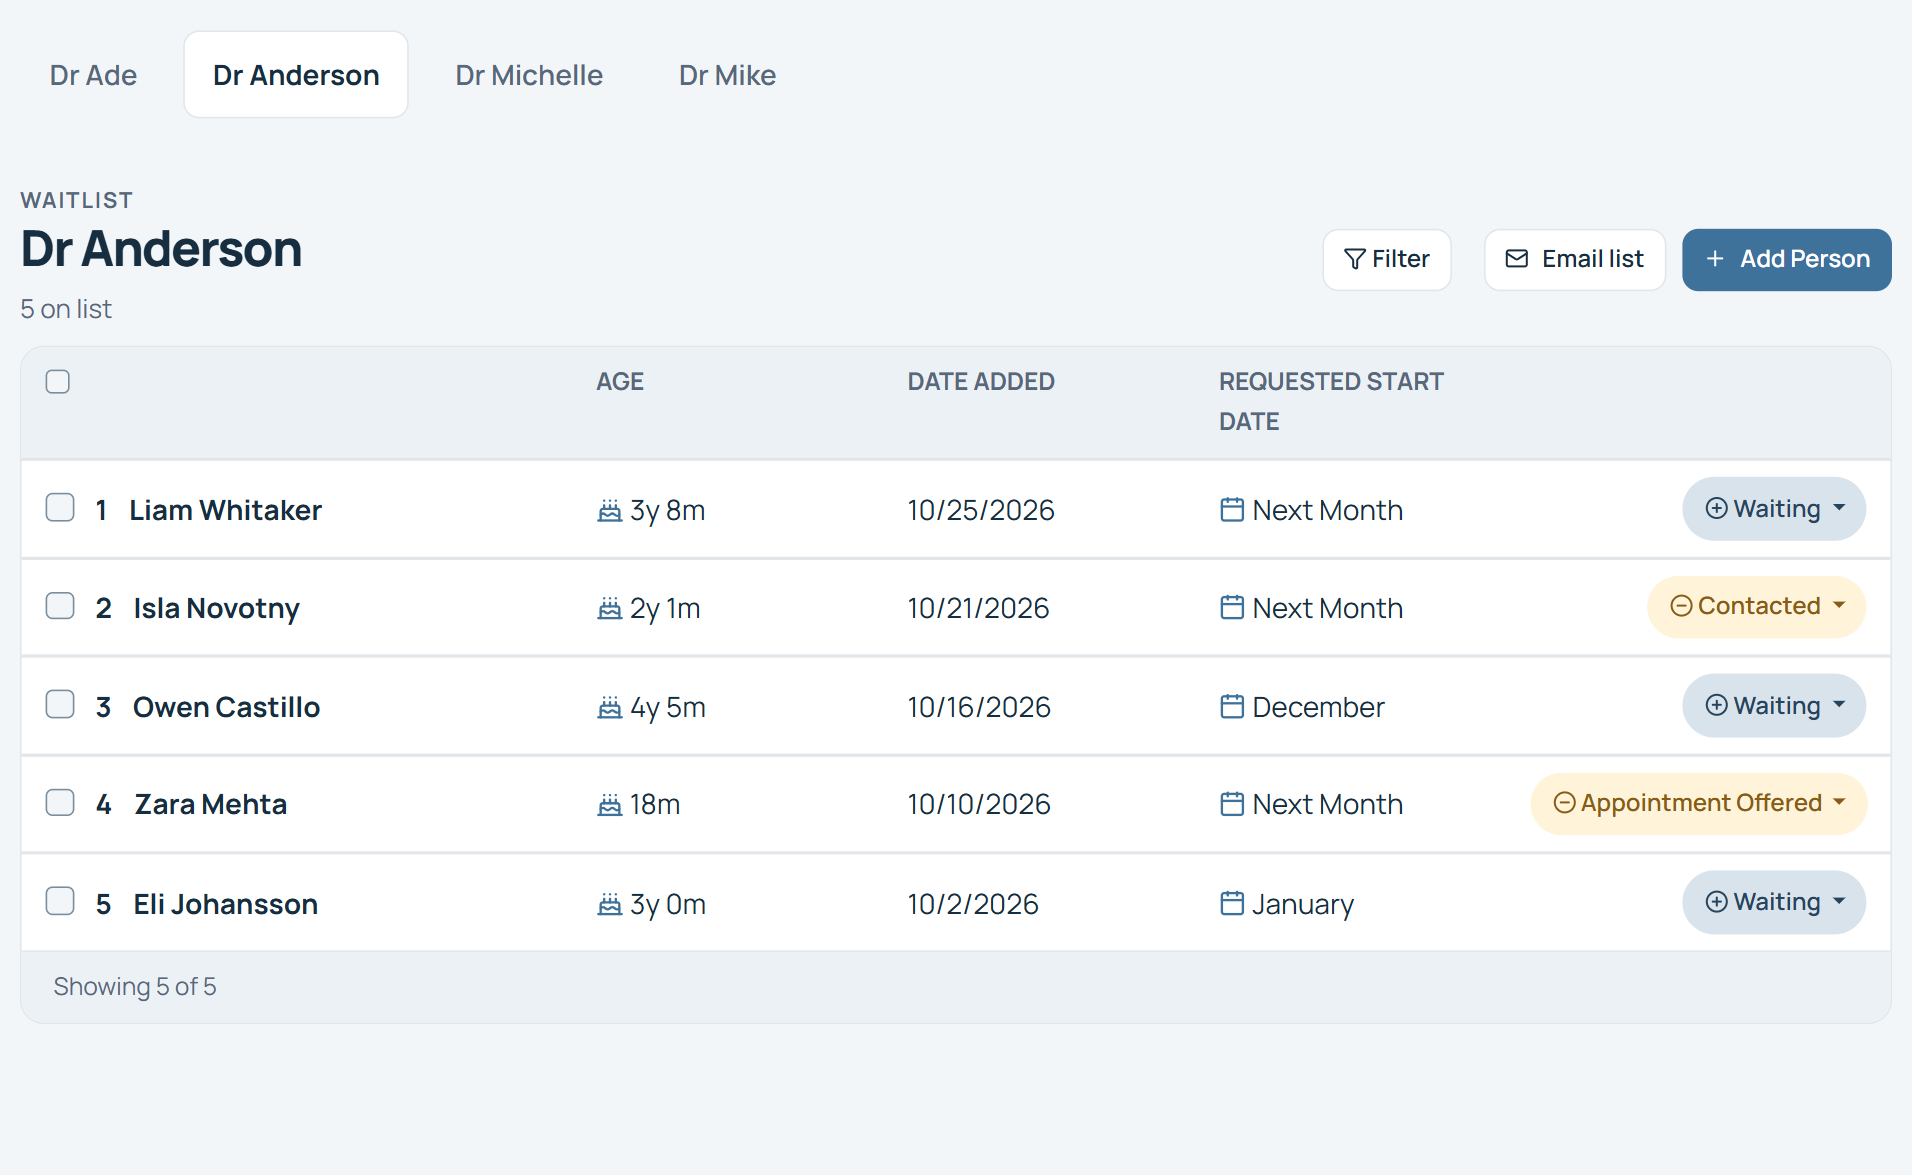Image resolution: width=1912 pixels, height=1175 pixels.
Task: Open the name Zara Mehta
Action: pyautogui.click(x=210, y=804)
